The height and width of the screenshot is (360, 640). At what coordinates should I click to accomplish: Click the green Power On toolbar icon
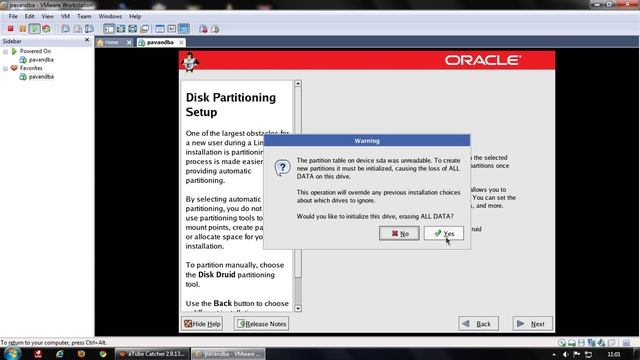point(35,29)
